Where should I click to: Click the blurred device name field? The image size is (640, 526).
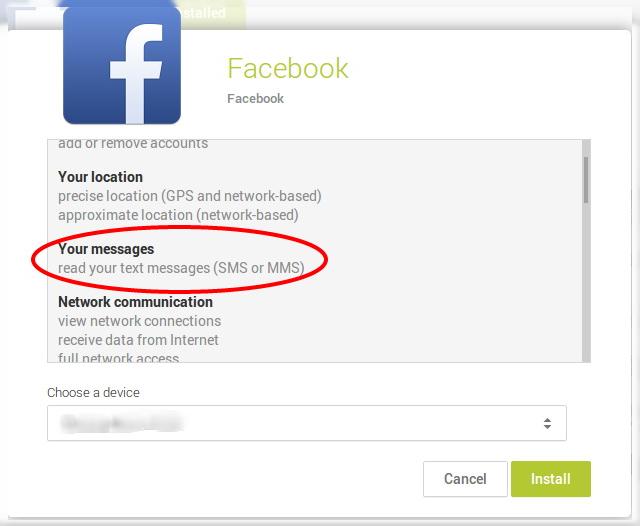(121, 423)
